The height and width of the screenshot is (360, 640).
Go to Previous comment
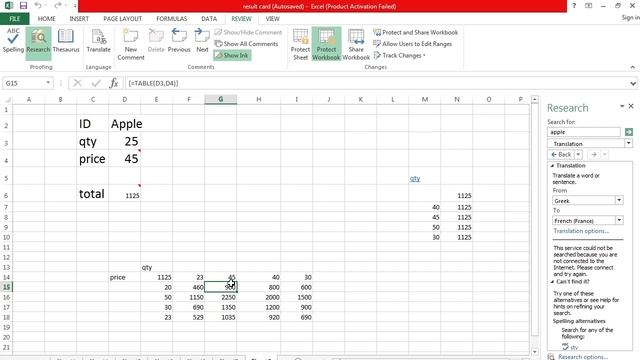[x=179, y=41]
